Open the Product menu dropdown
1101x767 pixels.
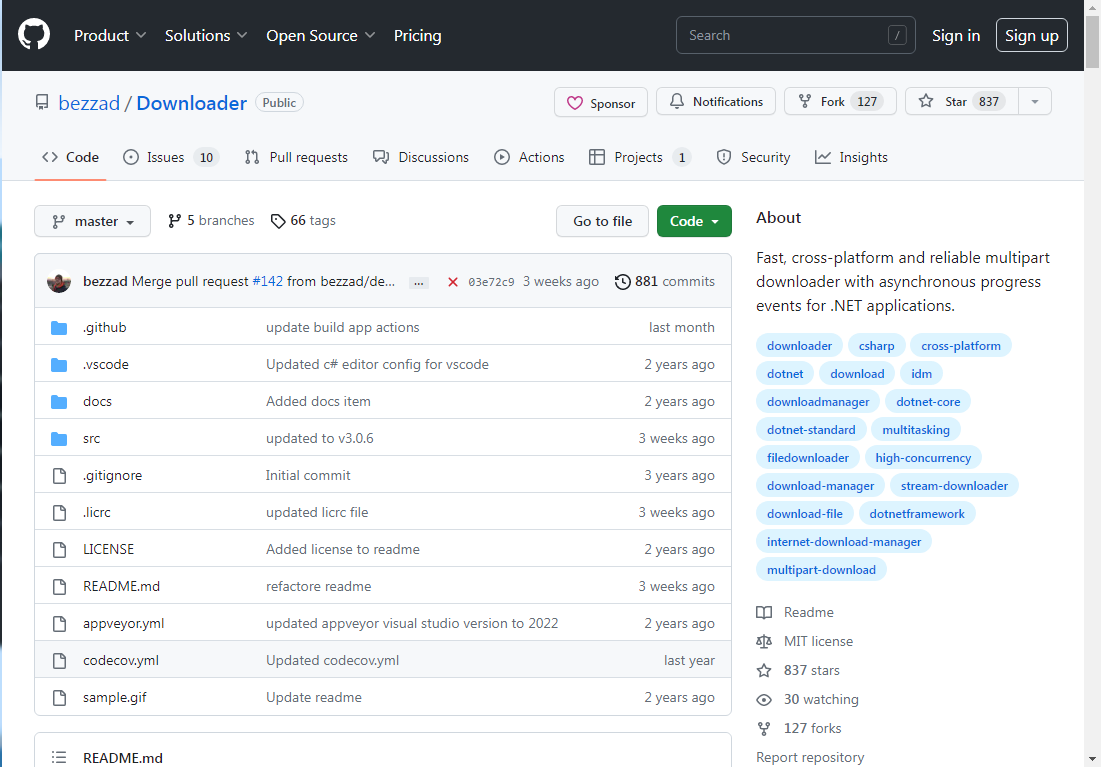point(110,35)
